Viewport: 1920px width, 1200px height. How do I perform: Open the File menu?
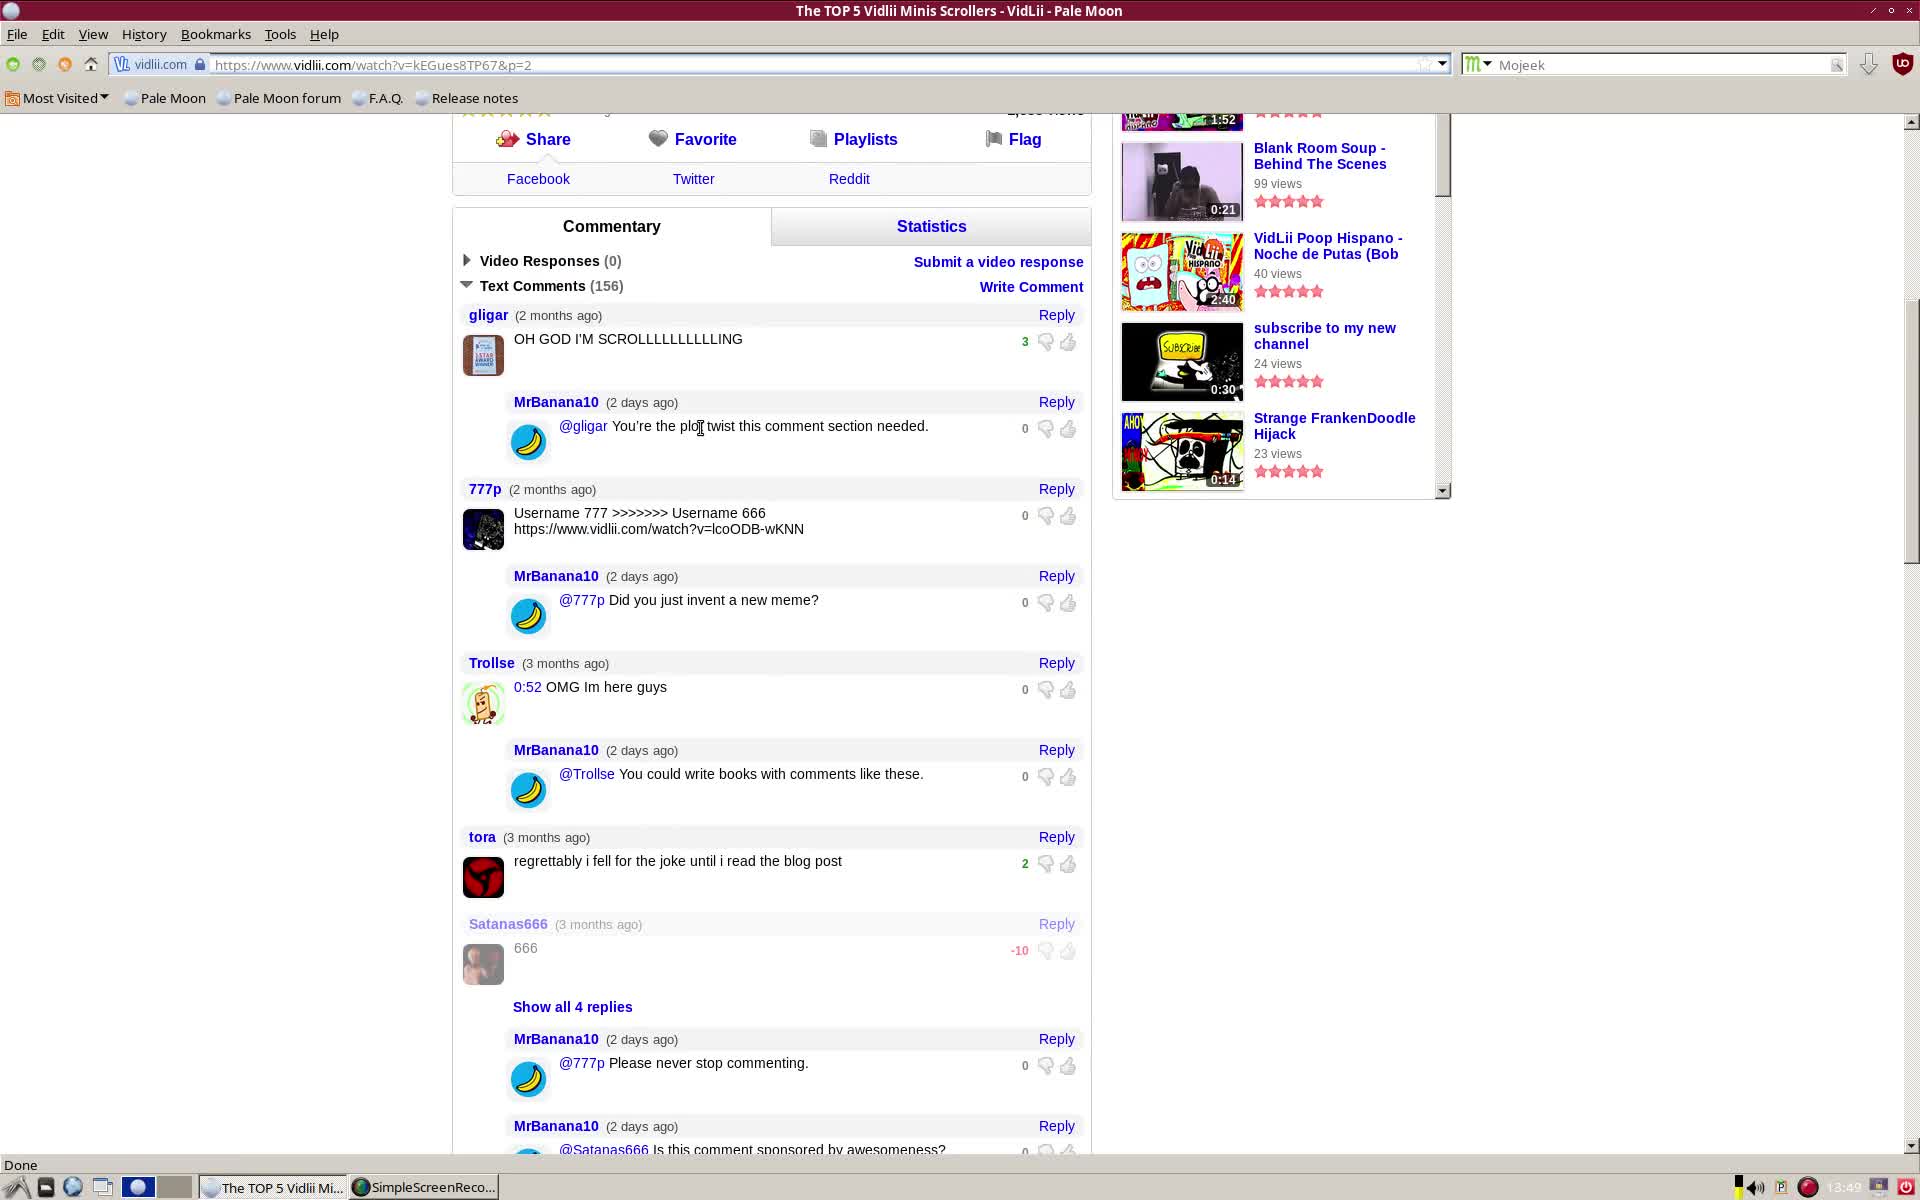coord(17,34)
